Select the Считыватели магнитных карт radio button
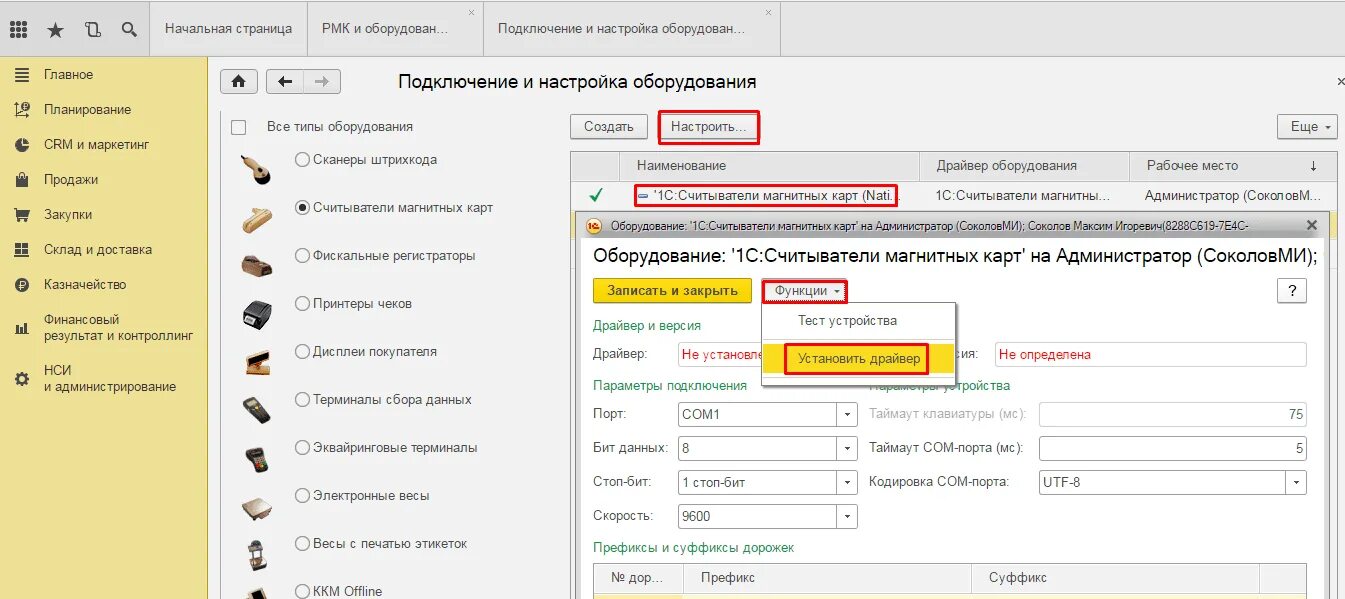This screenshot has width=1345, height=599. (302, 208)
